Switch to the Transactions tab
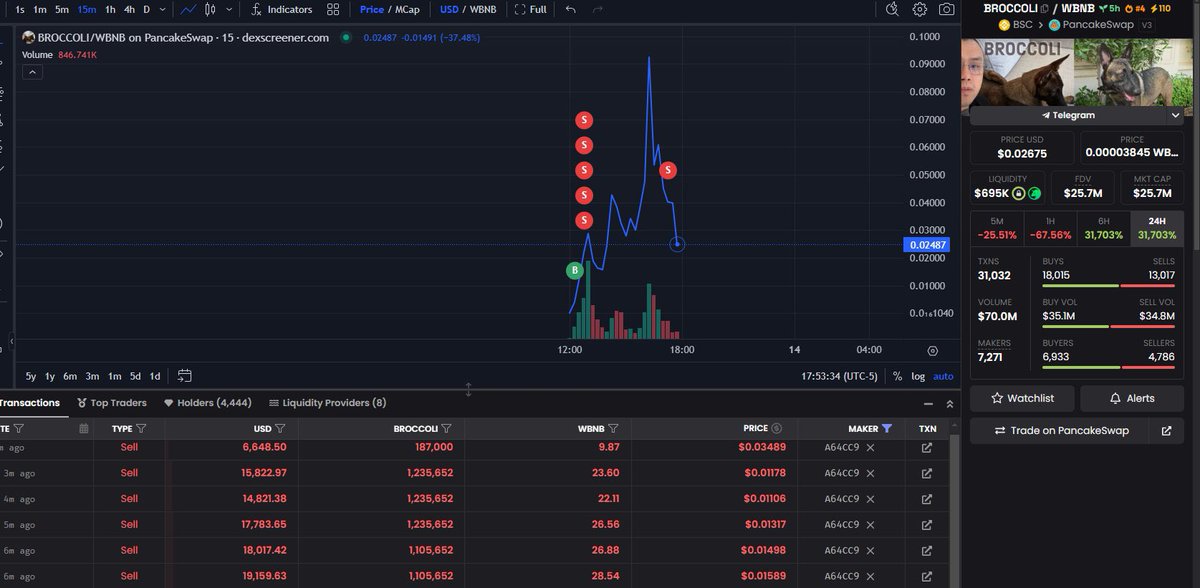Image resolution: width=1200 pixels, height=588 pixels. [x=29, y=403]
